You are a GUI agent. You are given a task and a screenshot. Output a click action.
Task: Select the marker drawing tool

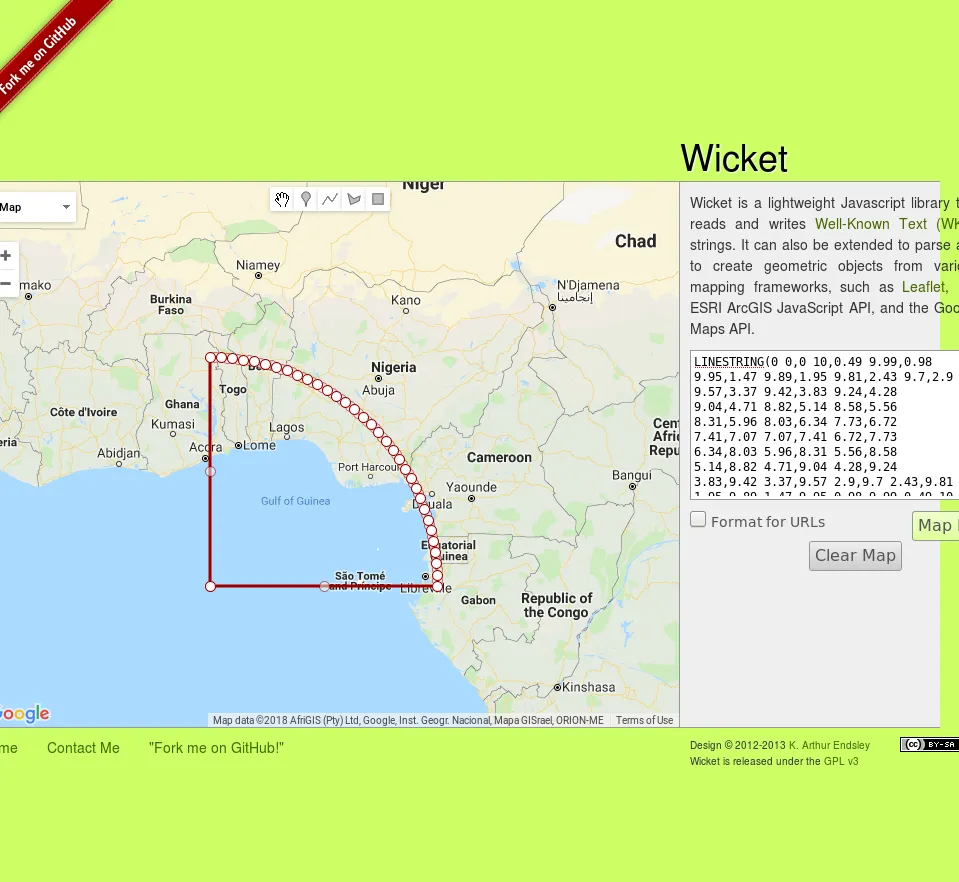(306, 199)
